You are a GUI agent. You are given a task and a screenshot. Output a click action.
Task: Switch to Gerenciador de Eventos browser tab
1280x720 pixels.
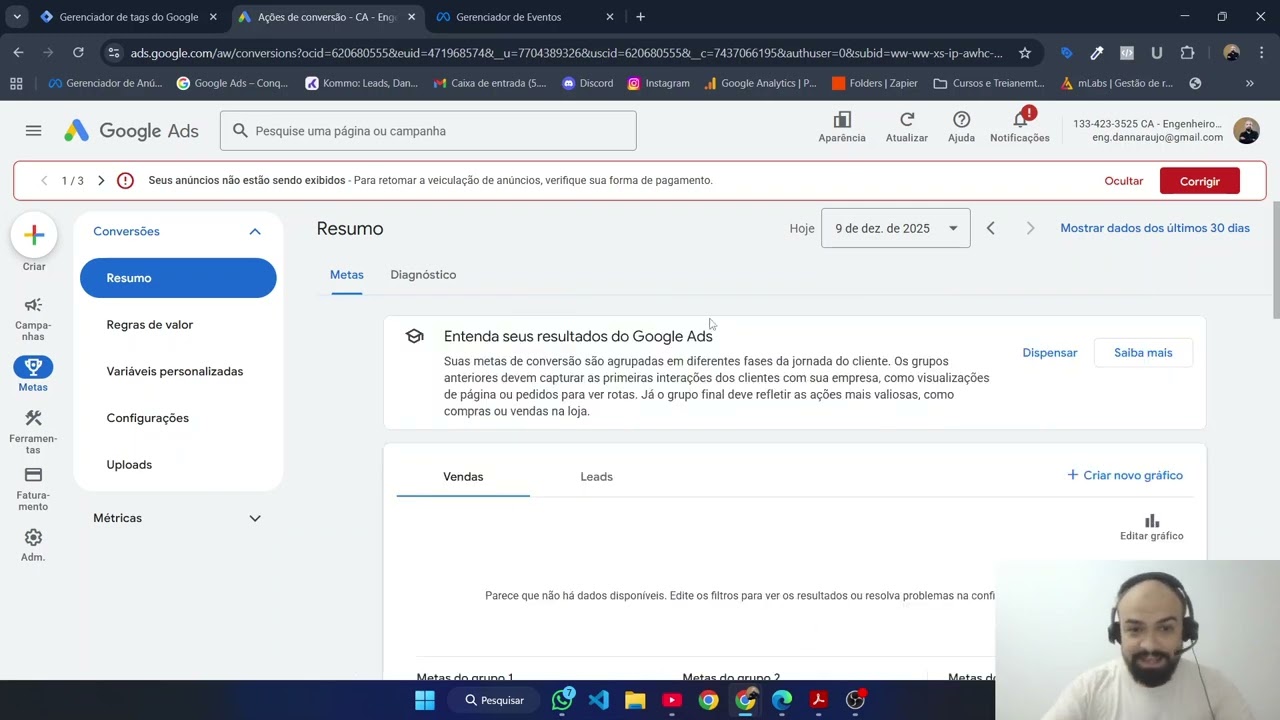point(523,17)
